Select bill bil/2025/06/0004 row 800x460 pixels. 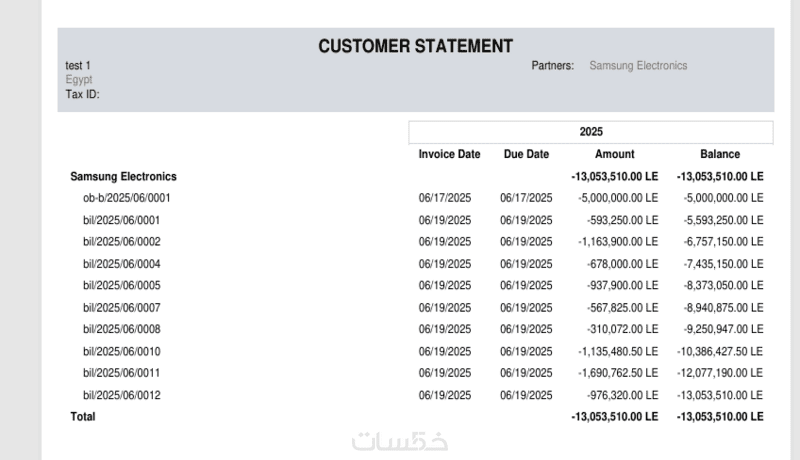[121, 264]
